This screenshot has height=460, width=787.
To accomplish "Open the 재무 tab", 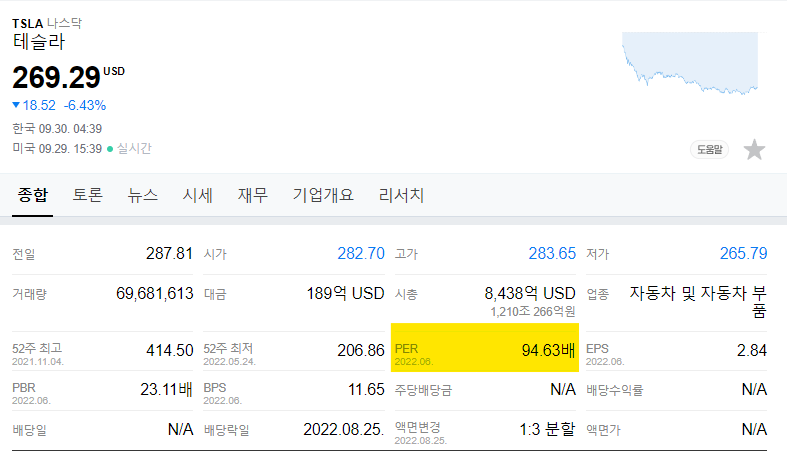I will click(x=253, y=195).
